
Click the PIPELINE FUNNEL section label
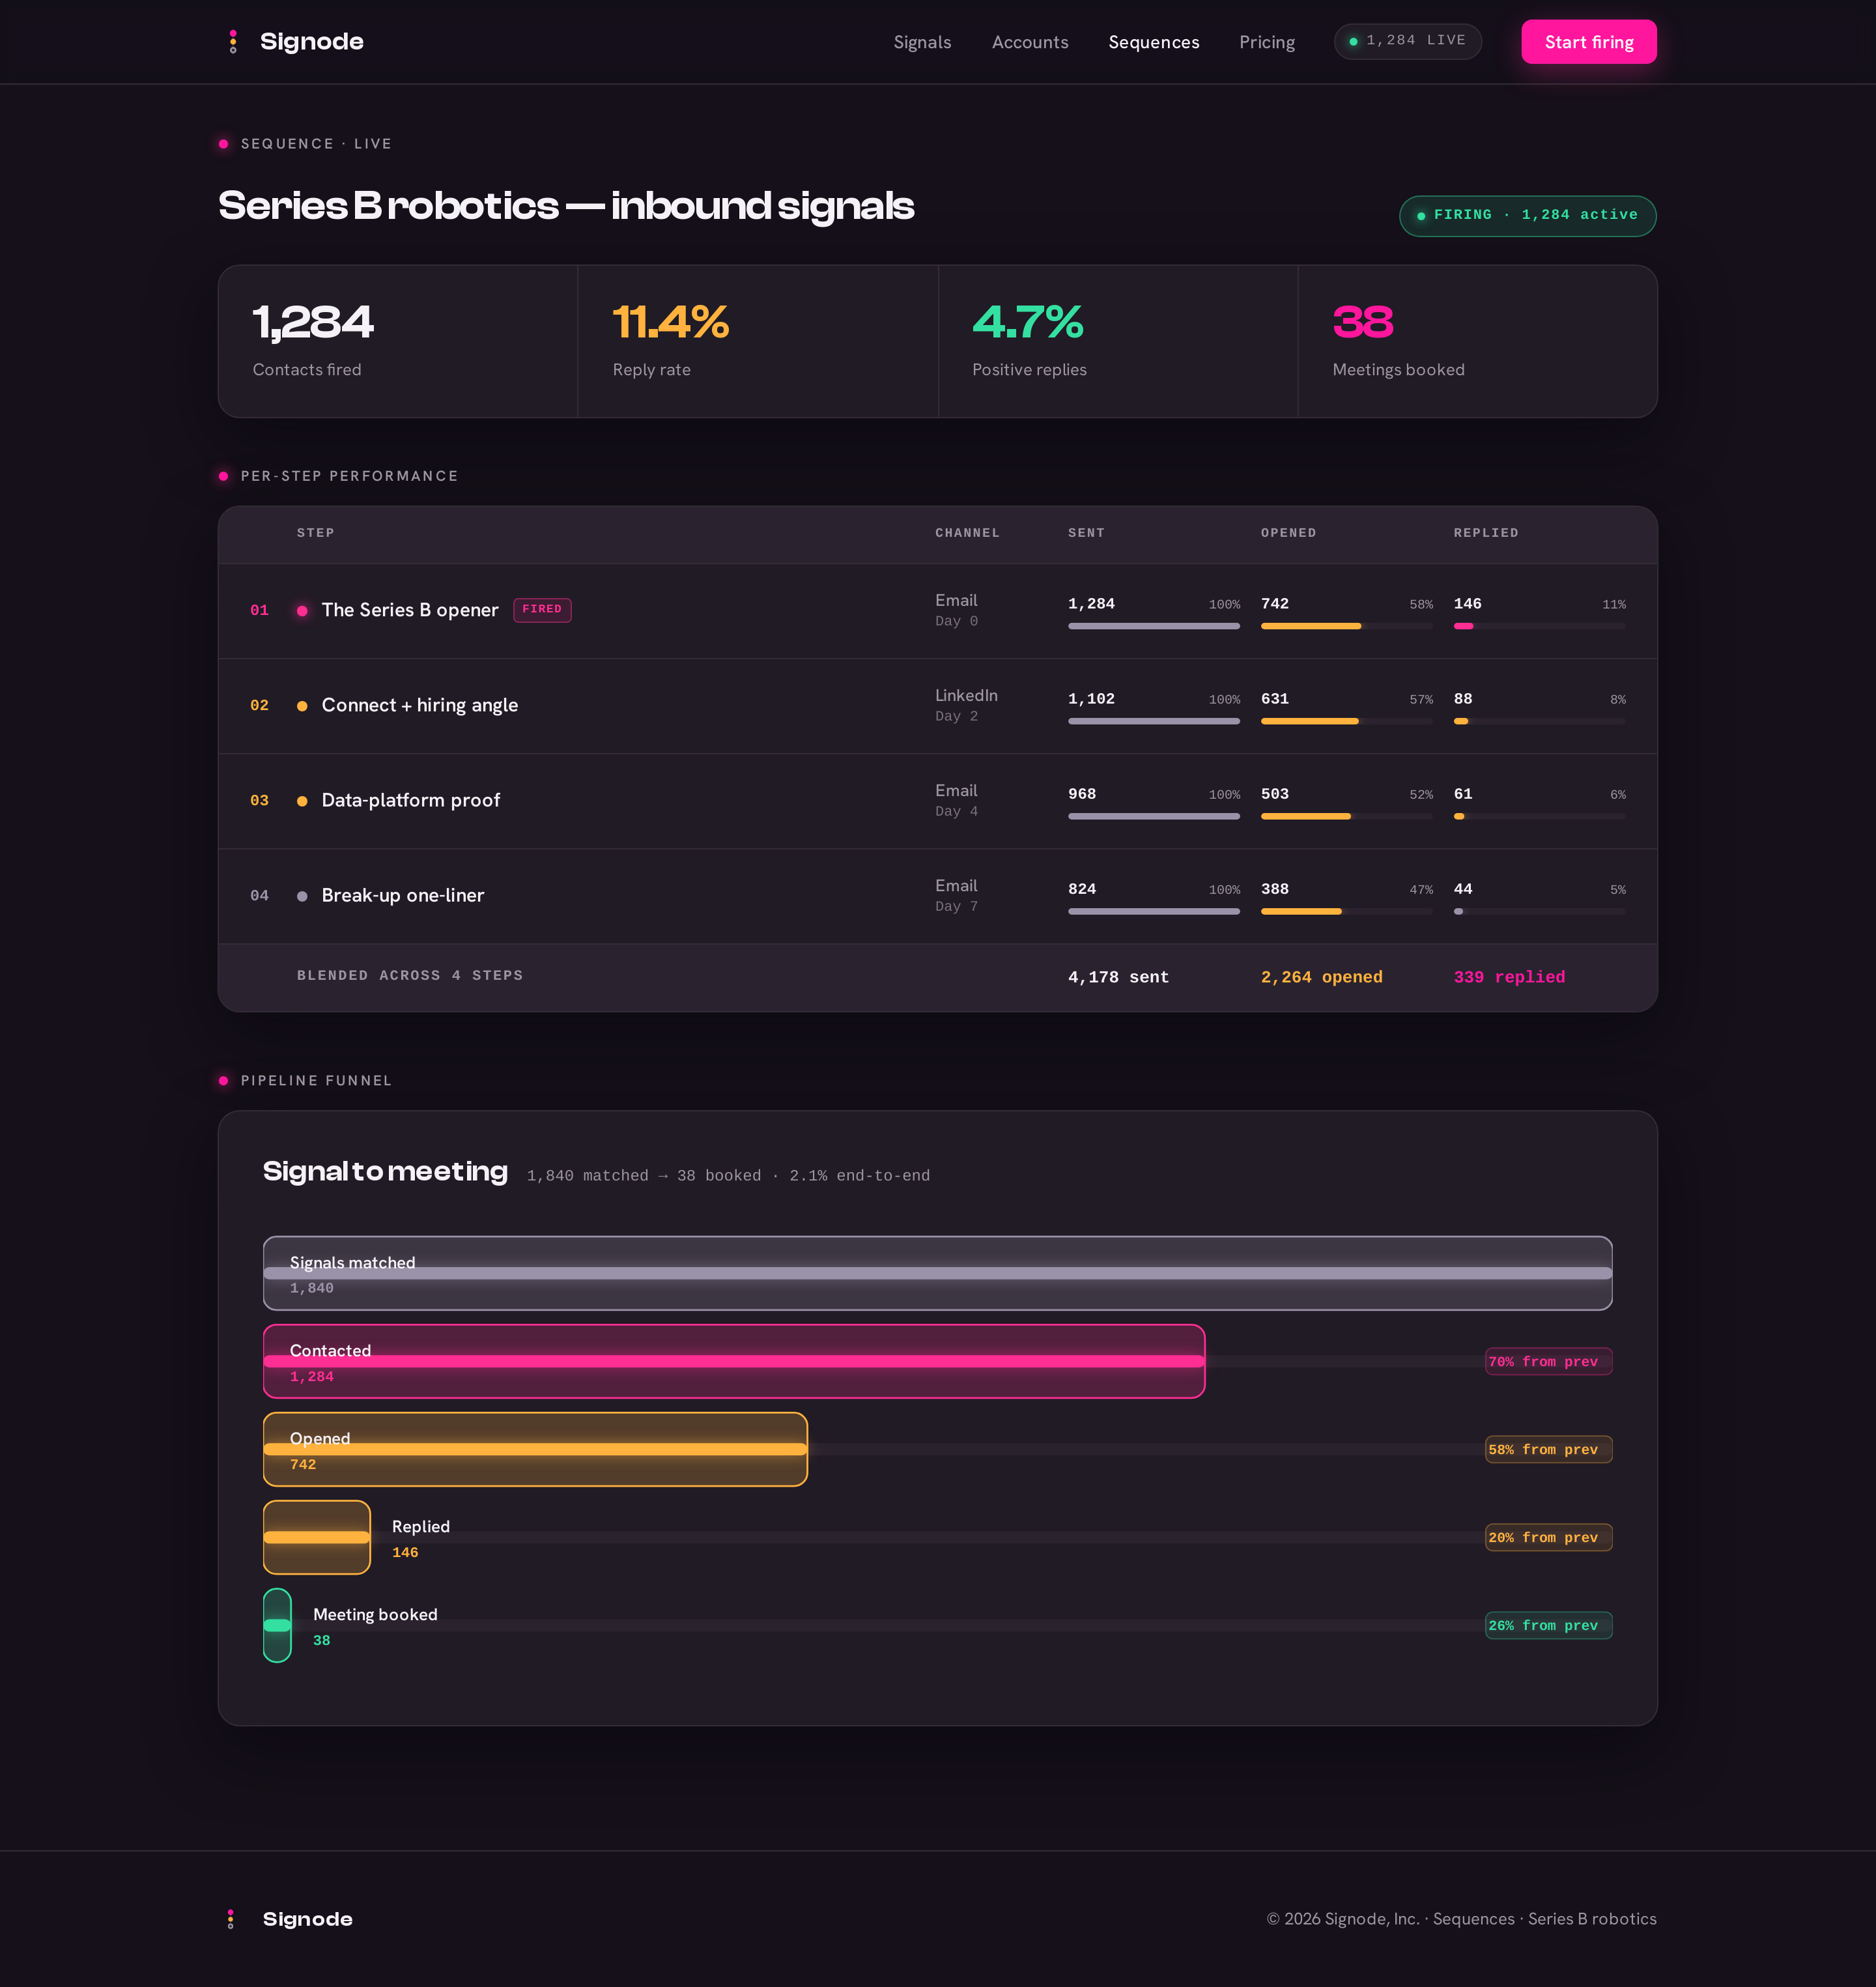click(316, 1081)
